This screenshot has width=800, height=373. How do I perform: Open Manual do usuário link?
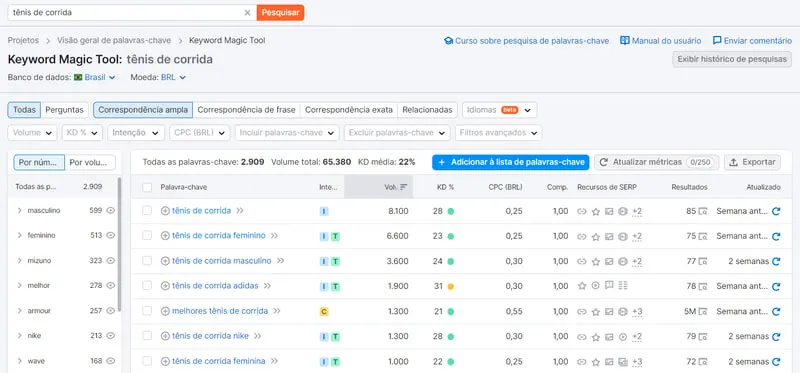[x=661, y=40]
